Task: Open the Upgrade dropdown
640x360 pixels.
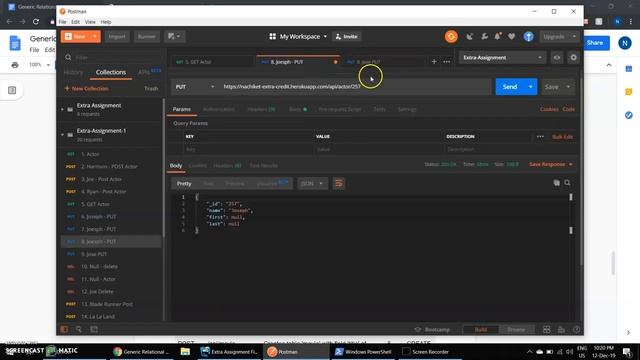Action: (x=560, y=37)
